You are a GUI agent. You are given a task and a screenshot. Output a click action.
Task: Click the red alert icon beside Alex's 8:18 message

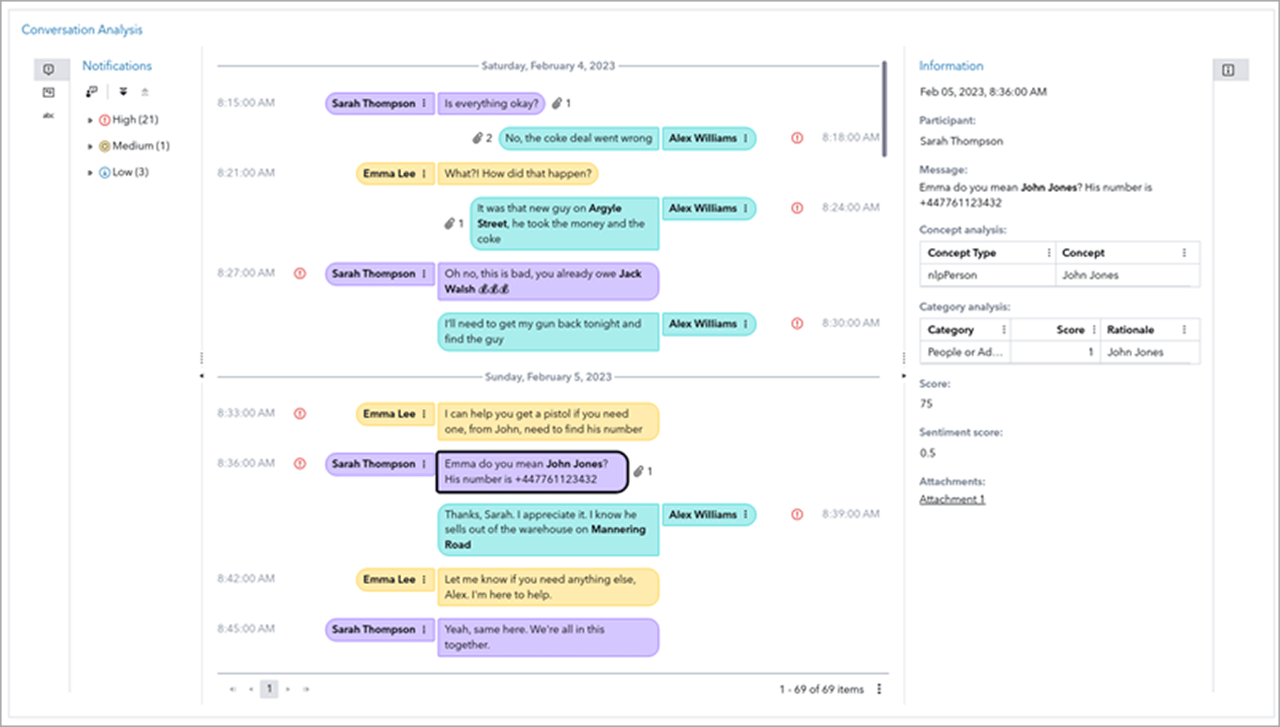point(795,138)
